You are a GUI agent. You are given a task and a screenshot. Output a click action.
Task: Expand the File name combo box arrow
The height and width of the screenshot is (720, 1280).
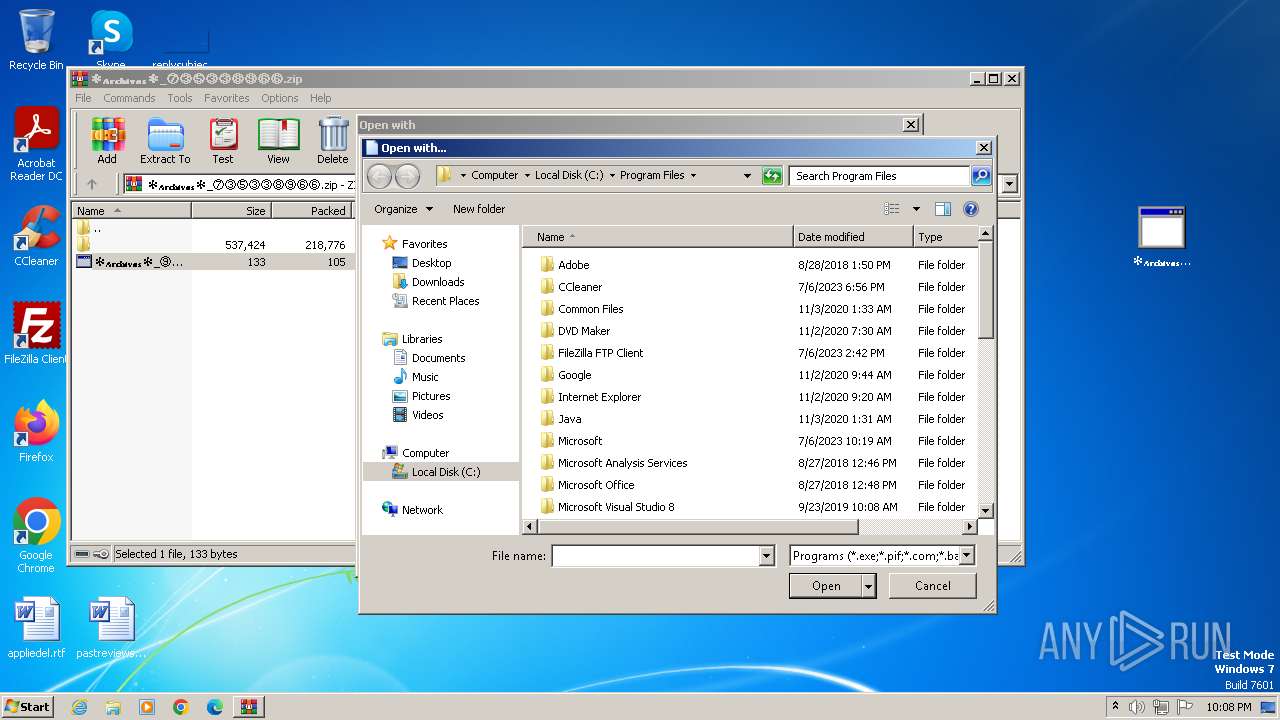coord(767,556)
